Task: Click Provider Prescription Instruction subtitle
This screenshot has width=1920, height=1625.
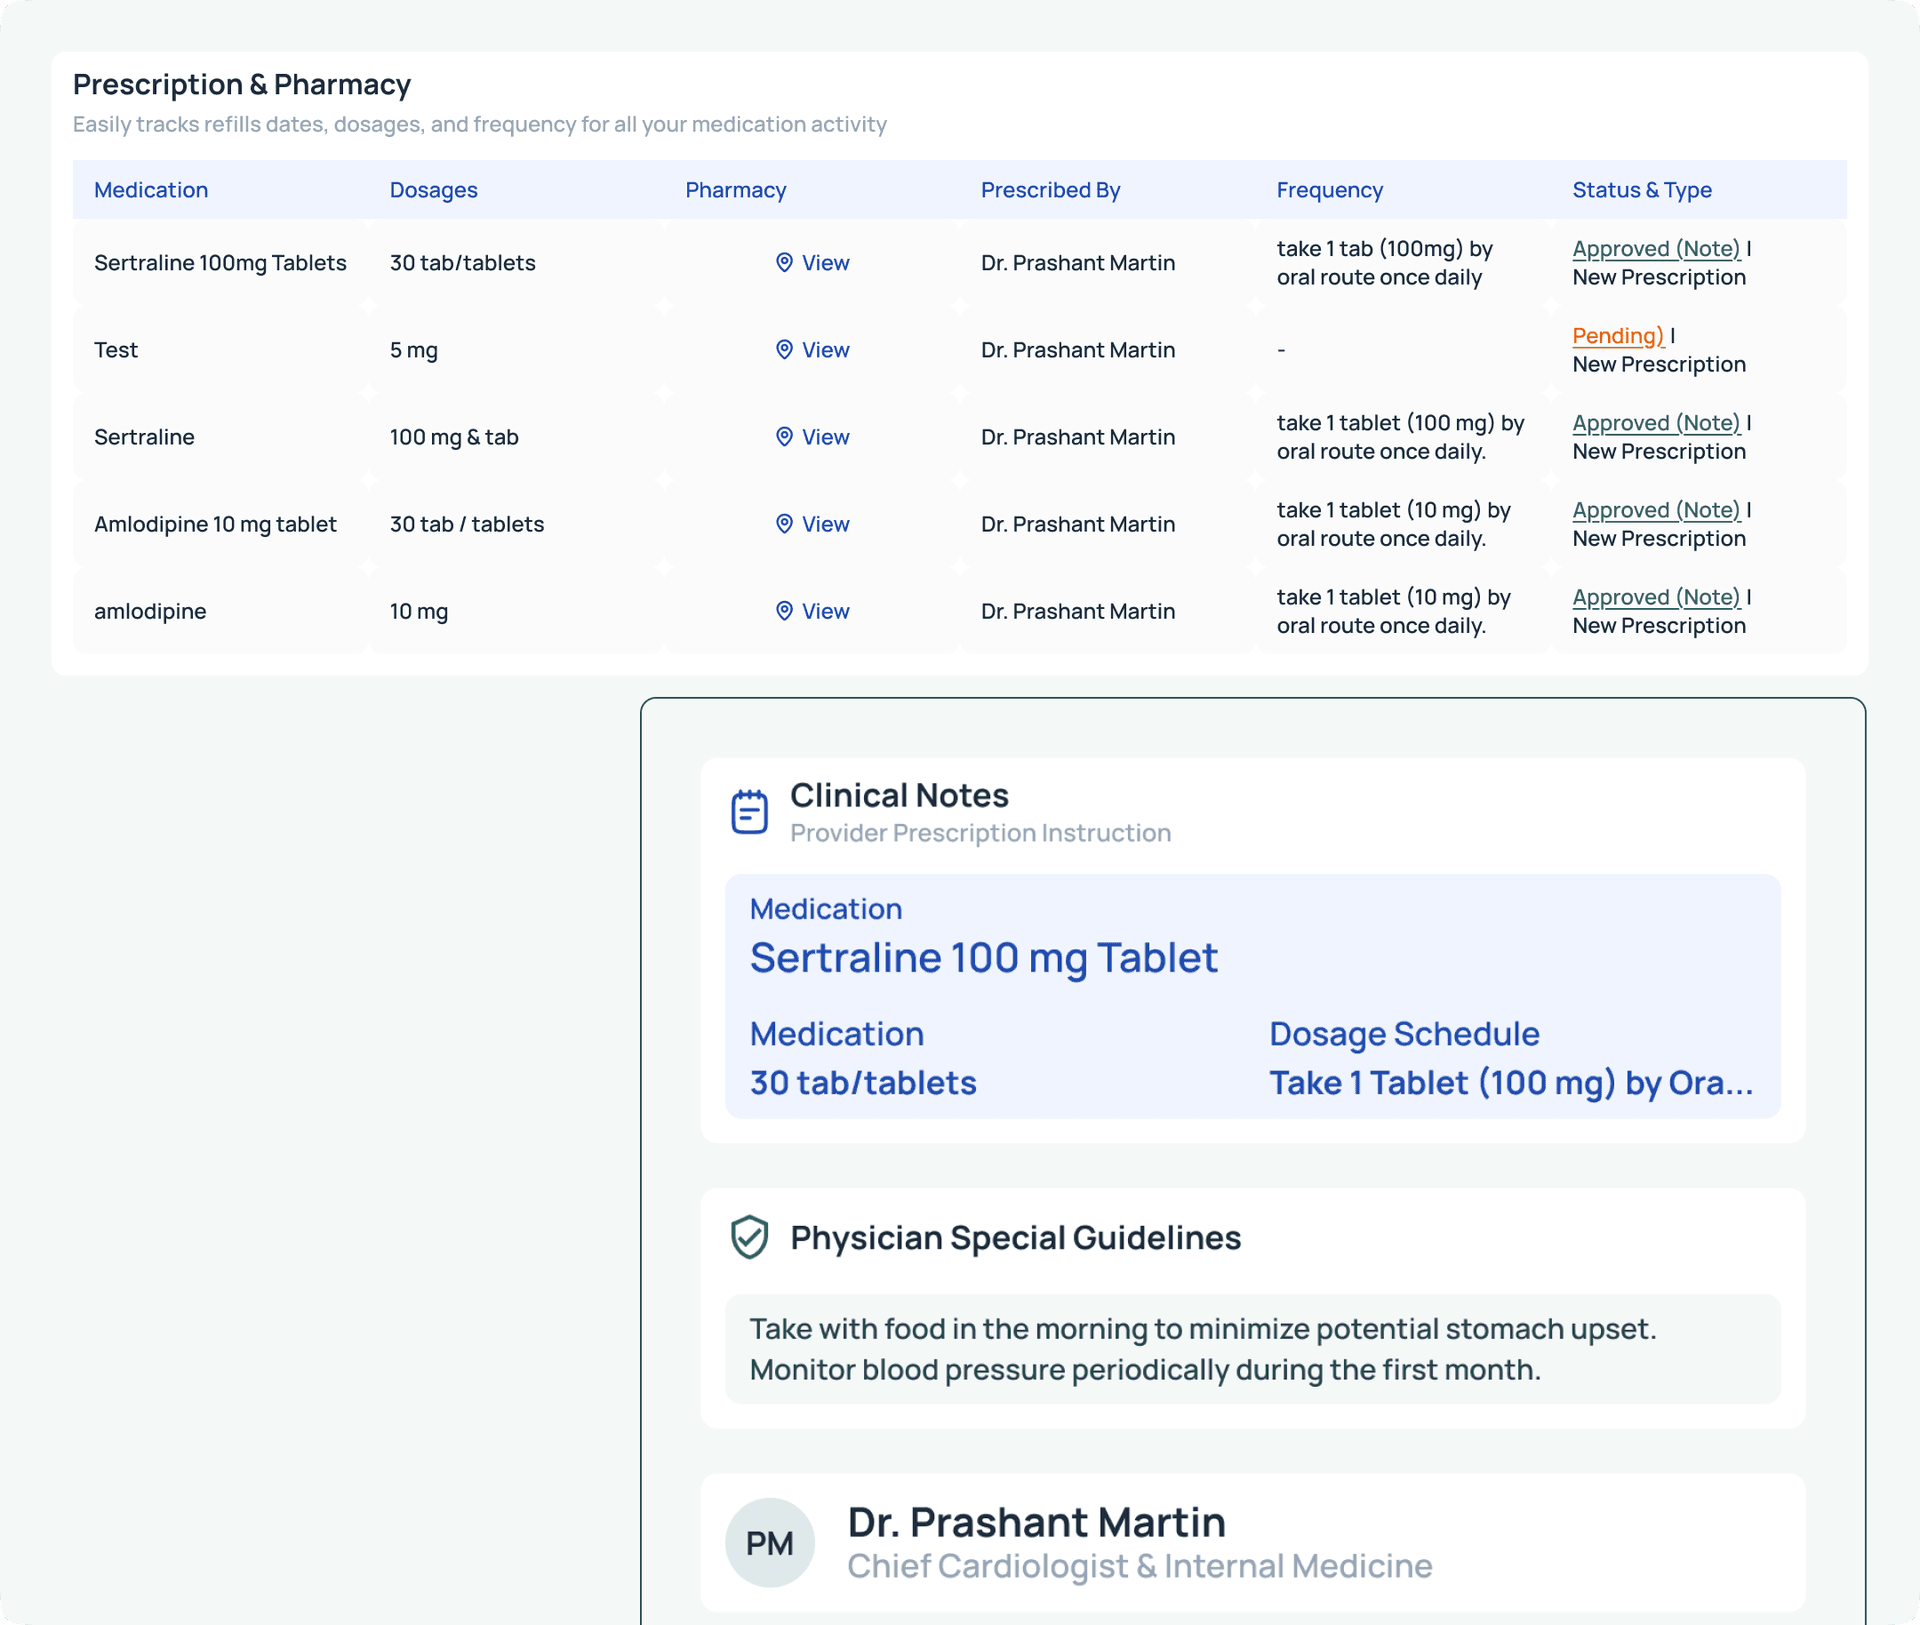Action: point(980,832)
